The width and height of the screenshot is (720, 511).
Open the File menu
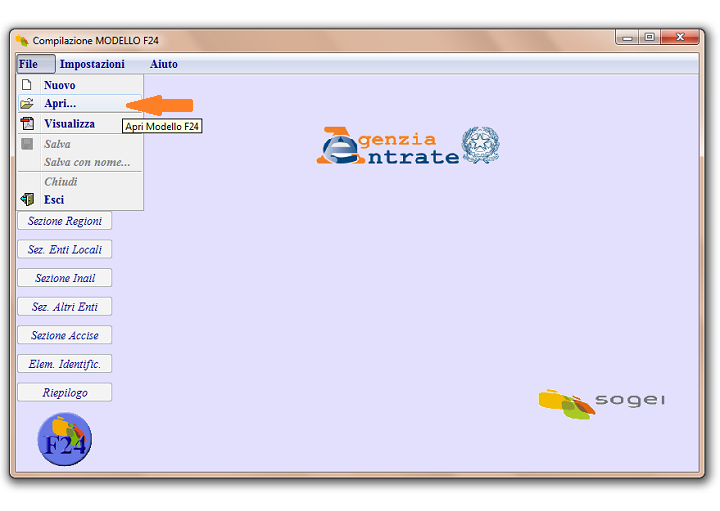(x=36, y=64)
